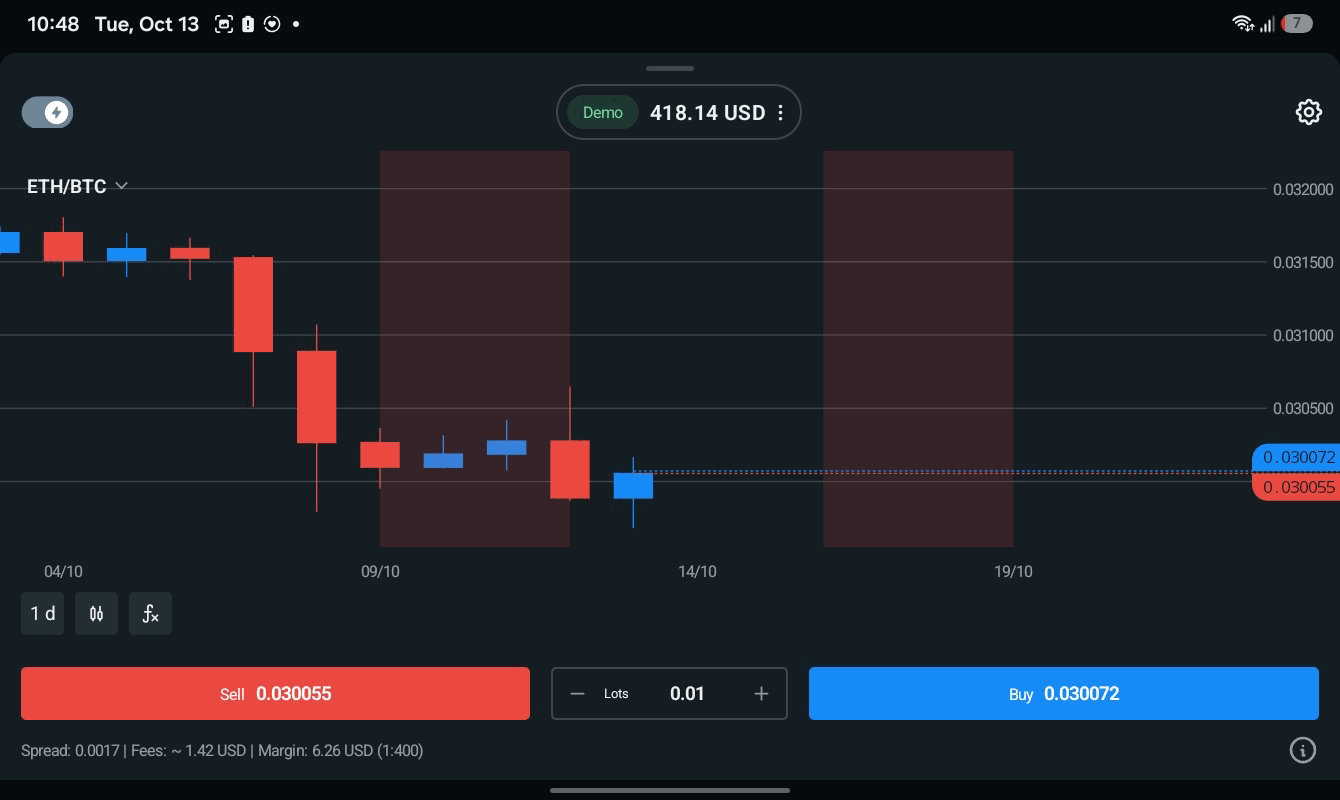Tap the Demo account badge
The height and width of the screenshot is (800, 1340).
[x=603, y=113]
